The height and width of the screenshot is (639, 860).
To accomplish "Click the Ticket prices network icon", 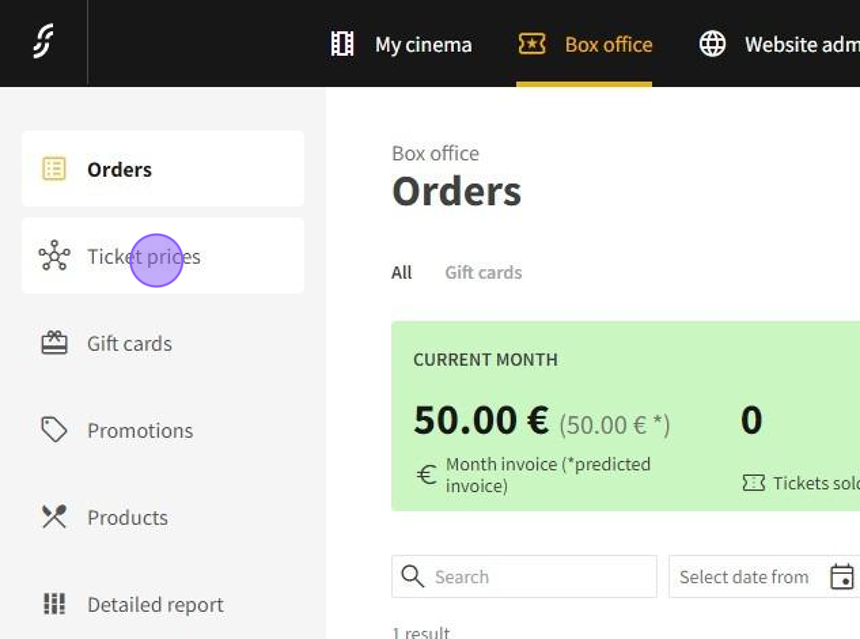I will tap(54, 256).
